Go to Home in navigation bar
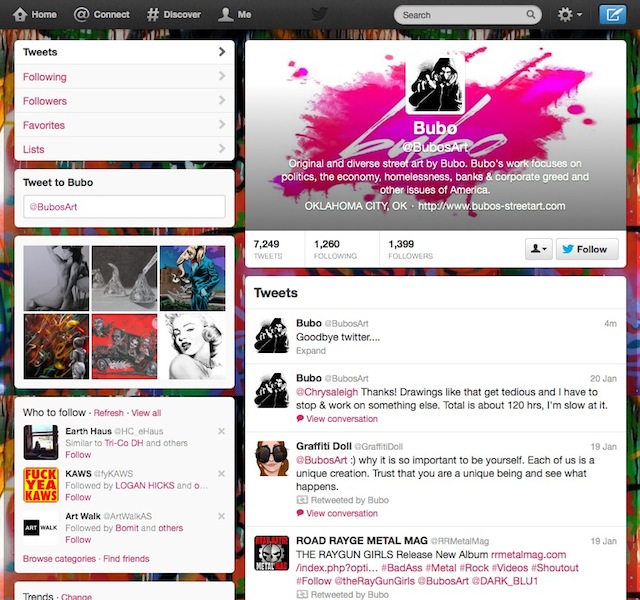The height and width of the screenshot is (600, 640). [x=34, y=15]
